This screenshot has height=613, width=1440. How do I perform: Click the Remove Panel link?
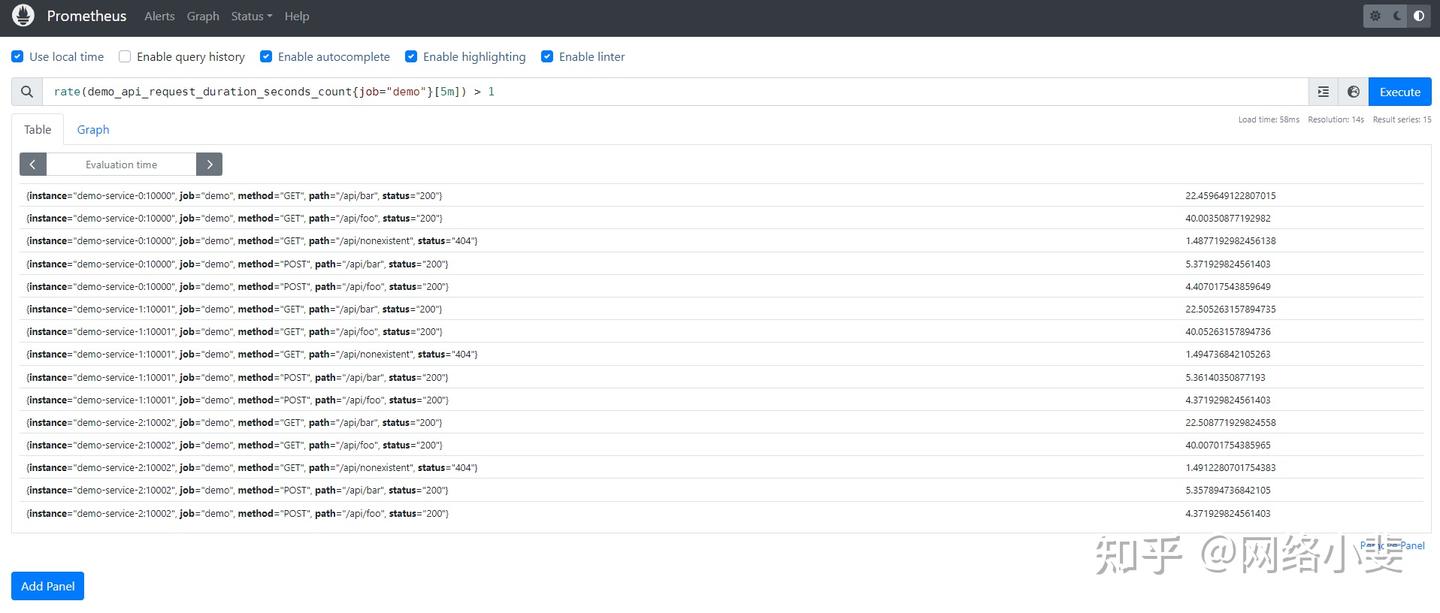pyautogui.click(x=1392, y=546)
